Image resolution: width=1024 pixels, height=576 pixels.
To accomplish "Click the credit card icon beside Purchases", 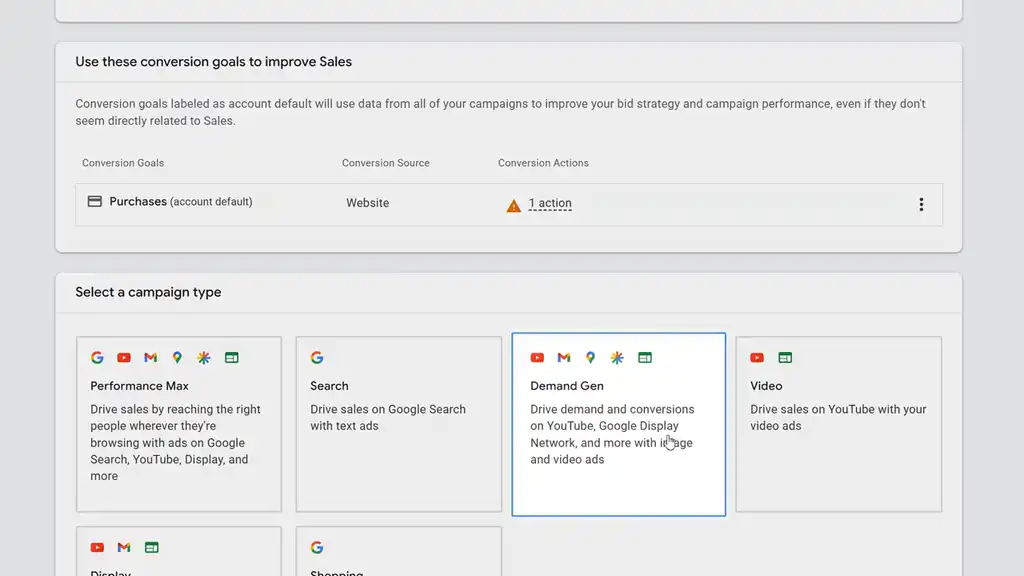I will [95, 201].
